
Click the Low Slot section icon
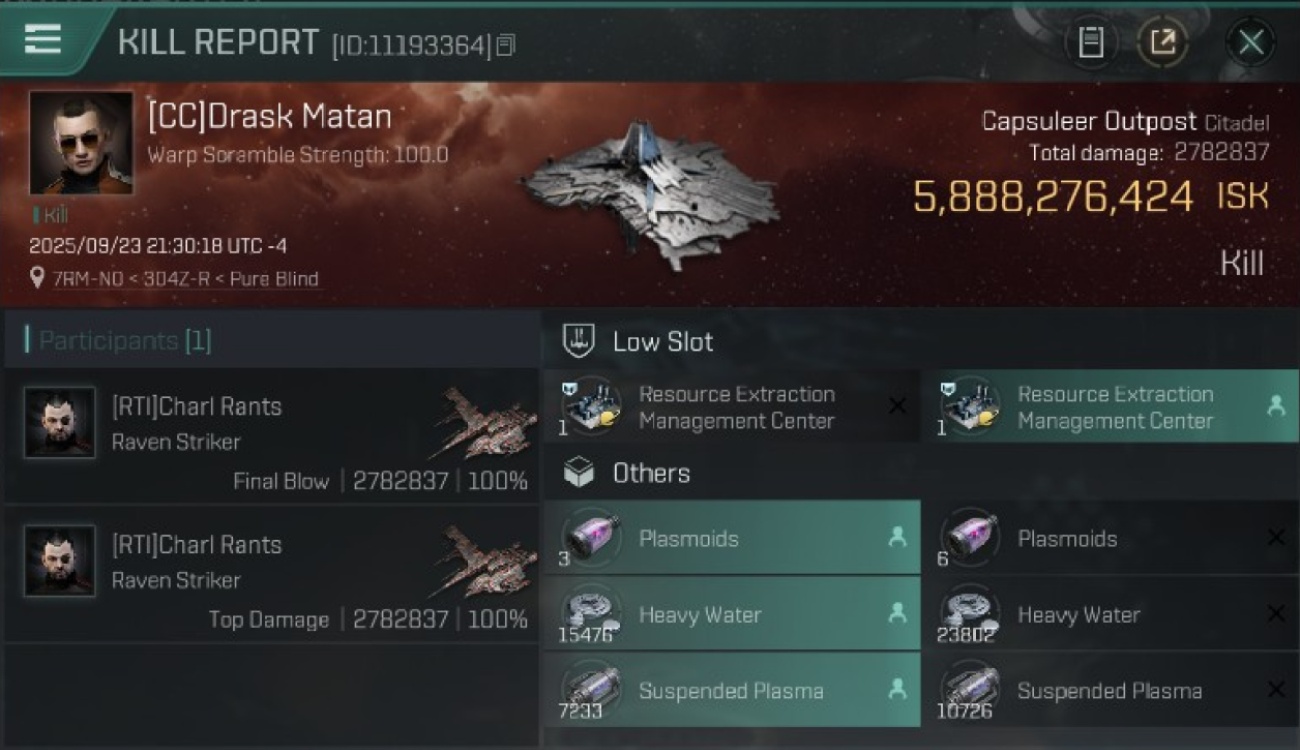(579, 341)
